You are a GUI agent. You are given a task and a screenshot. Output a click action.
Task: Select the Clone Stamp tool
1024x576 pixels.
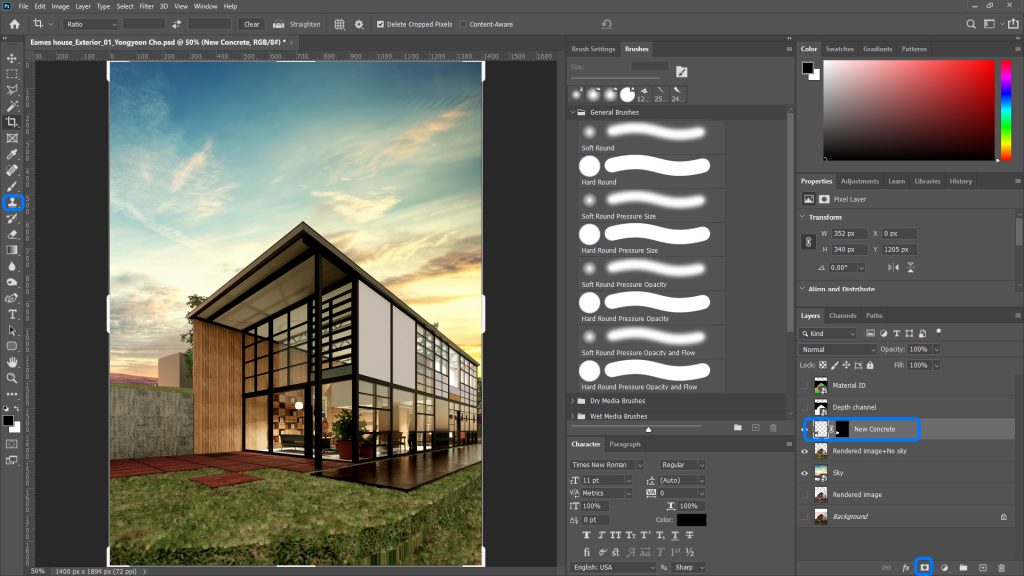pos(13,202)
